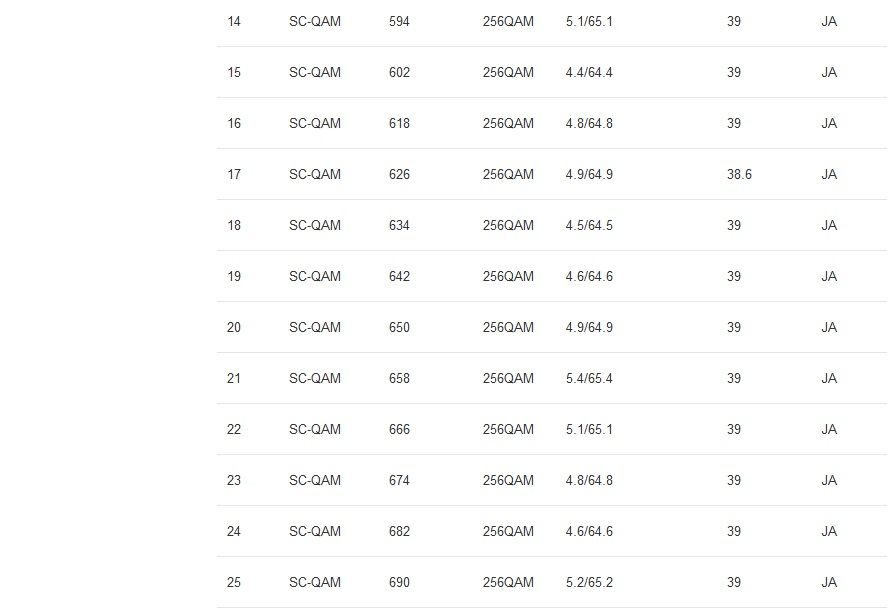Select channel number 22 cell
This screenshot has width=893, height=611.
pos(234,429)
